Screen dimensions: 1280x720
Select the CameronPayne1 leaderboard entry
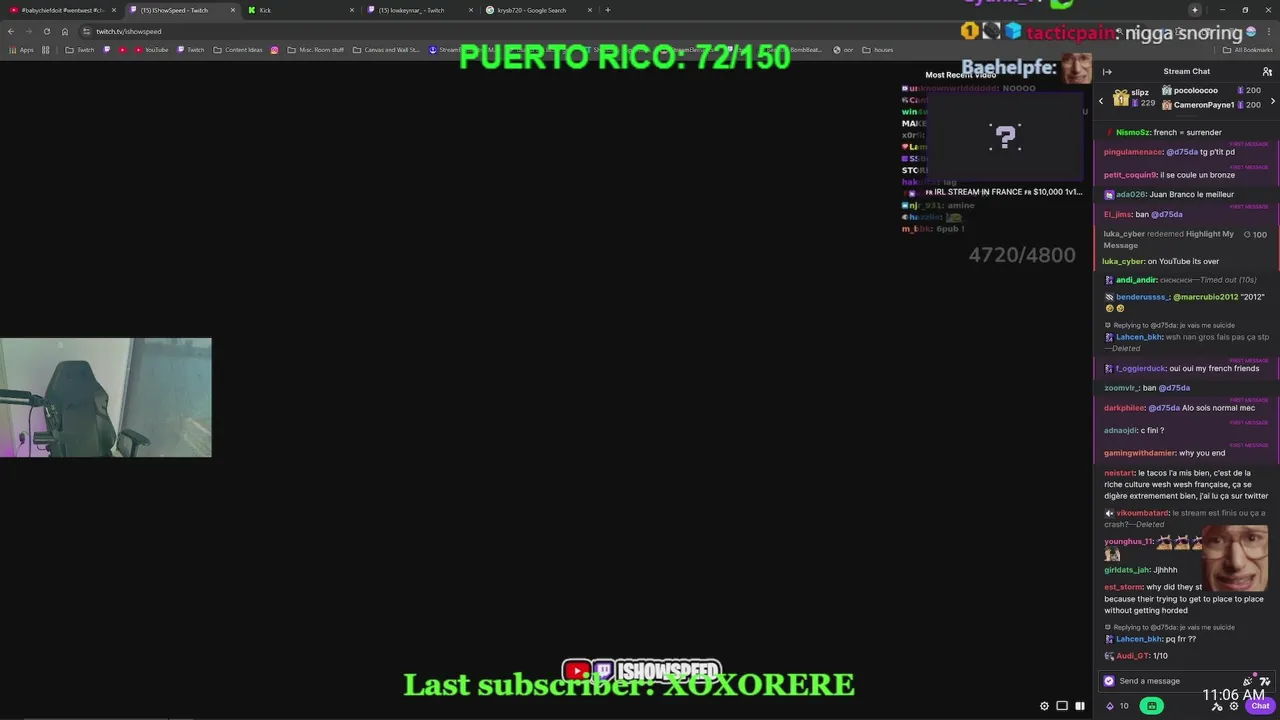pos(1211,104)
